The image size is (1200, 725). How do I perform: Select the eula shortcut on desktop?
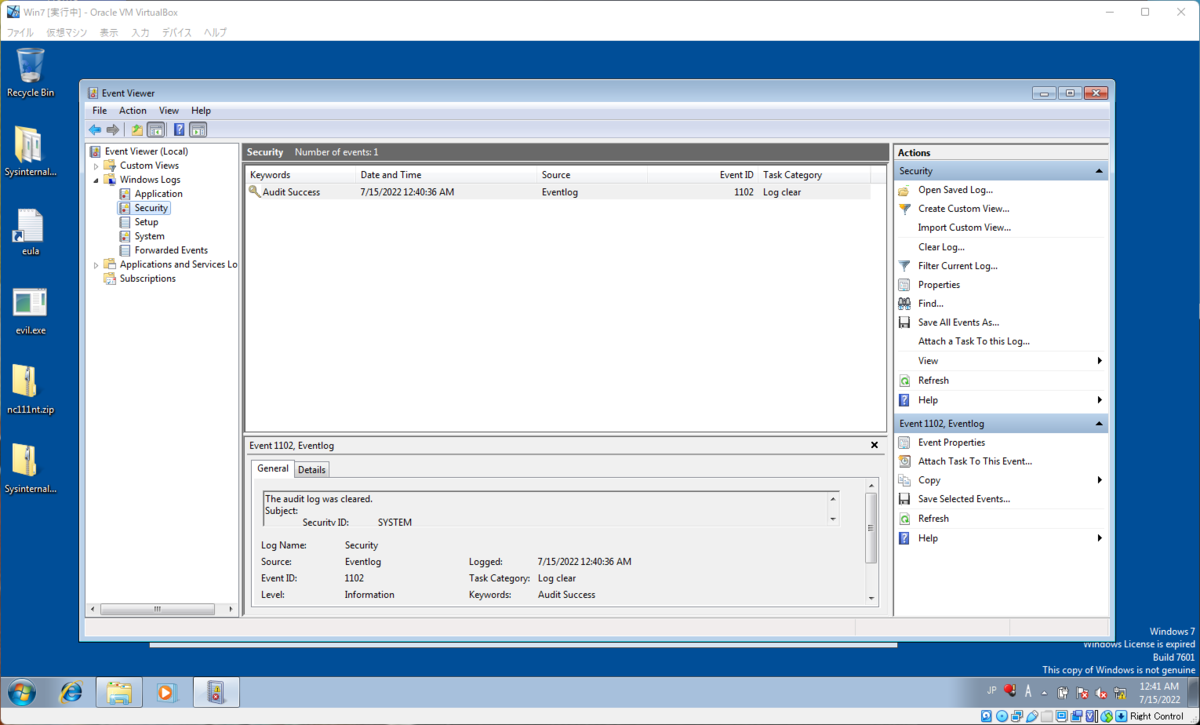point(30,232)
